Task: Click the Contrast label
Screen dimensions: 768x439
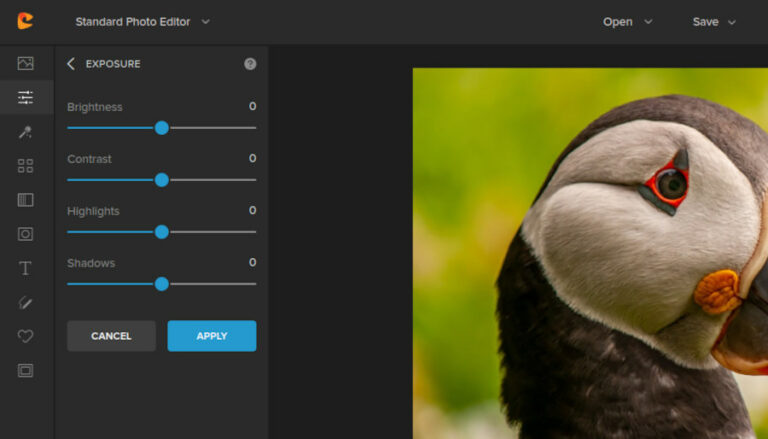Action: (x=89, y=159)
